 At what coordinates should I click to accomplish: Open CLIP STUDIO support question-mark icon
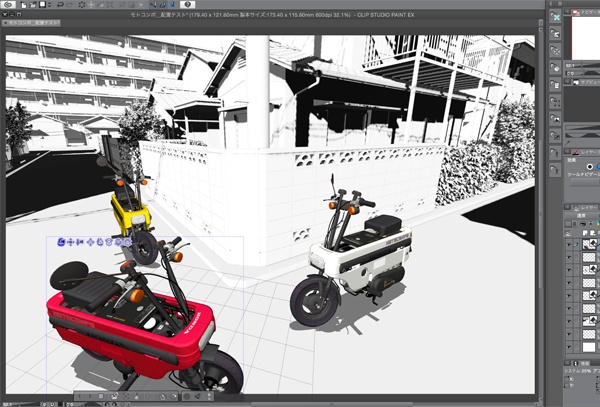pos(188,5)
